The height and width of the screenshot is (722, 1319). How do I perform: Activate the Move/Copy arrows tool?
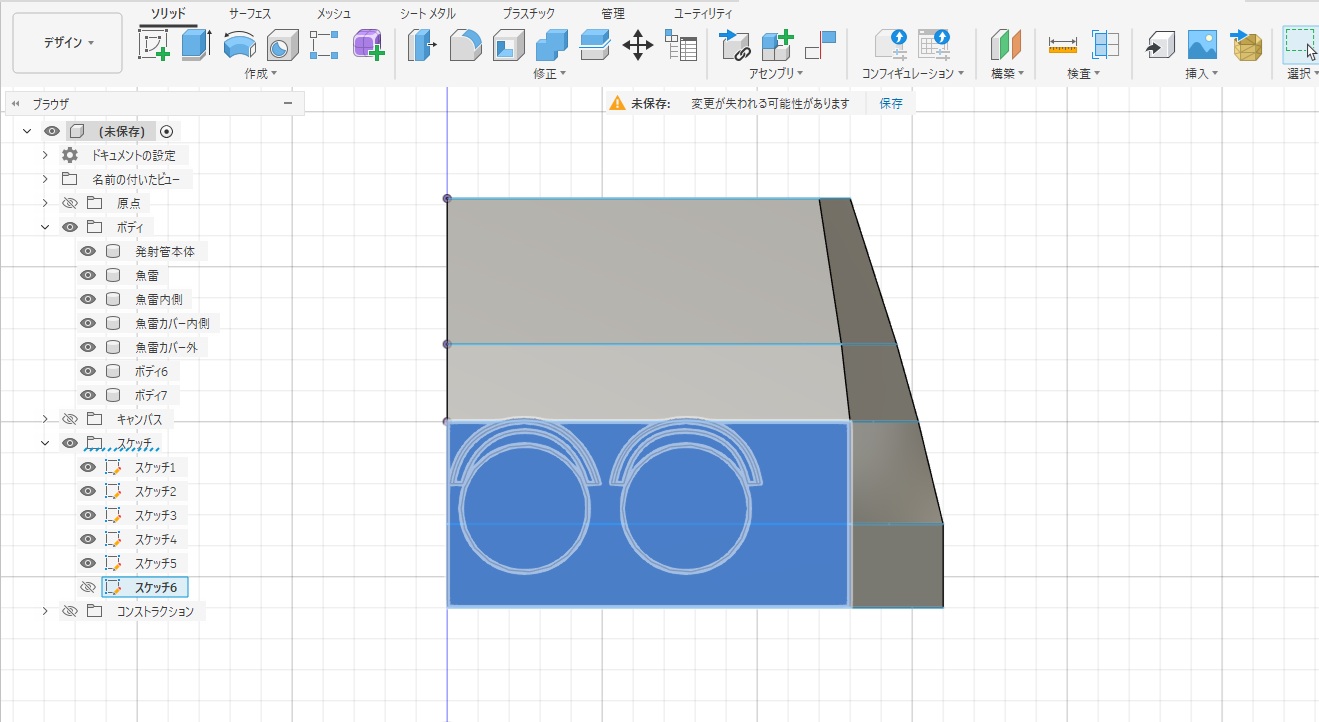pyautogui.click(x=637, y=45)
